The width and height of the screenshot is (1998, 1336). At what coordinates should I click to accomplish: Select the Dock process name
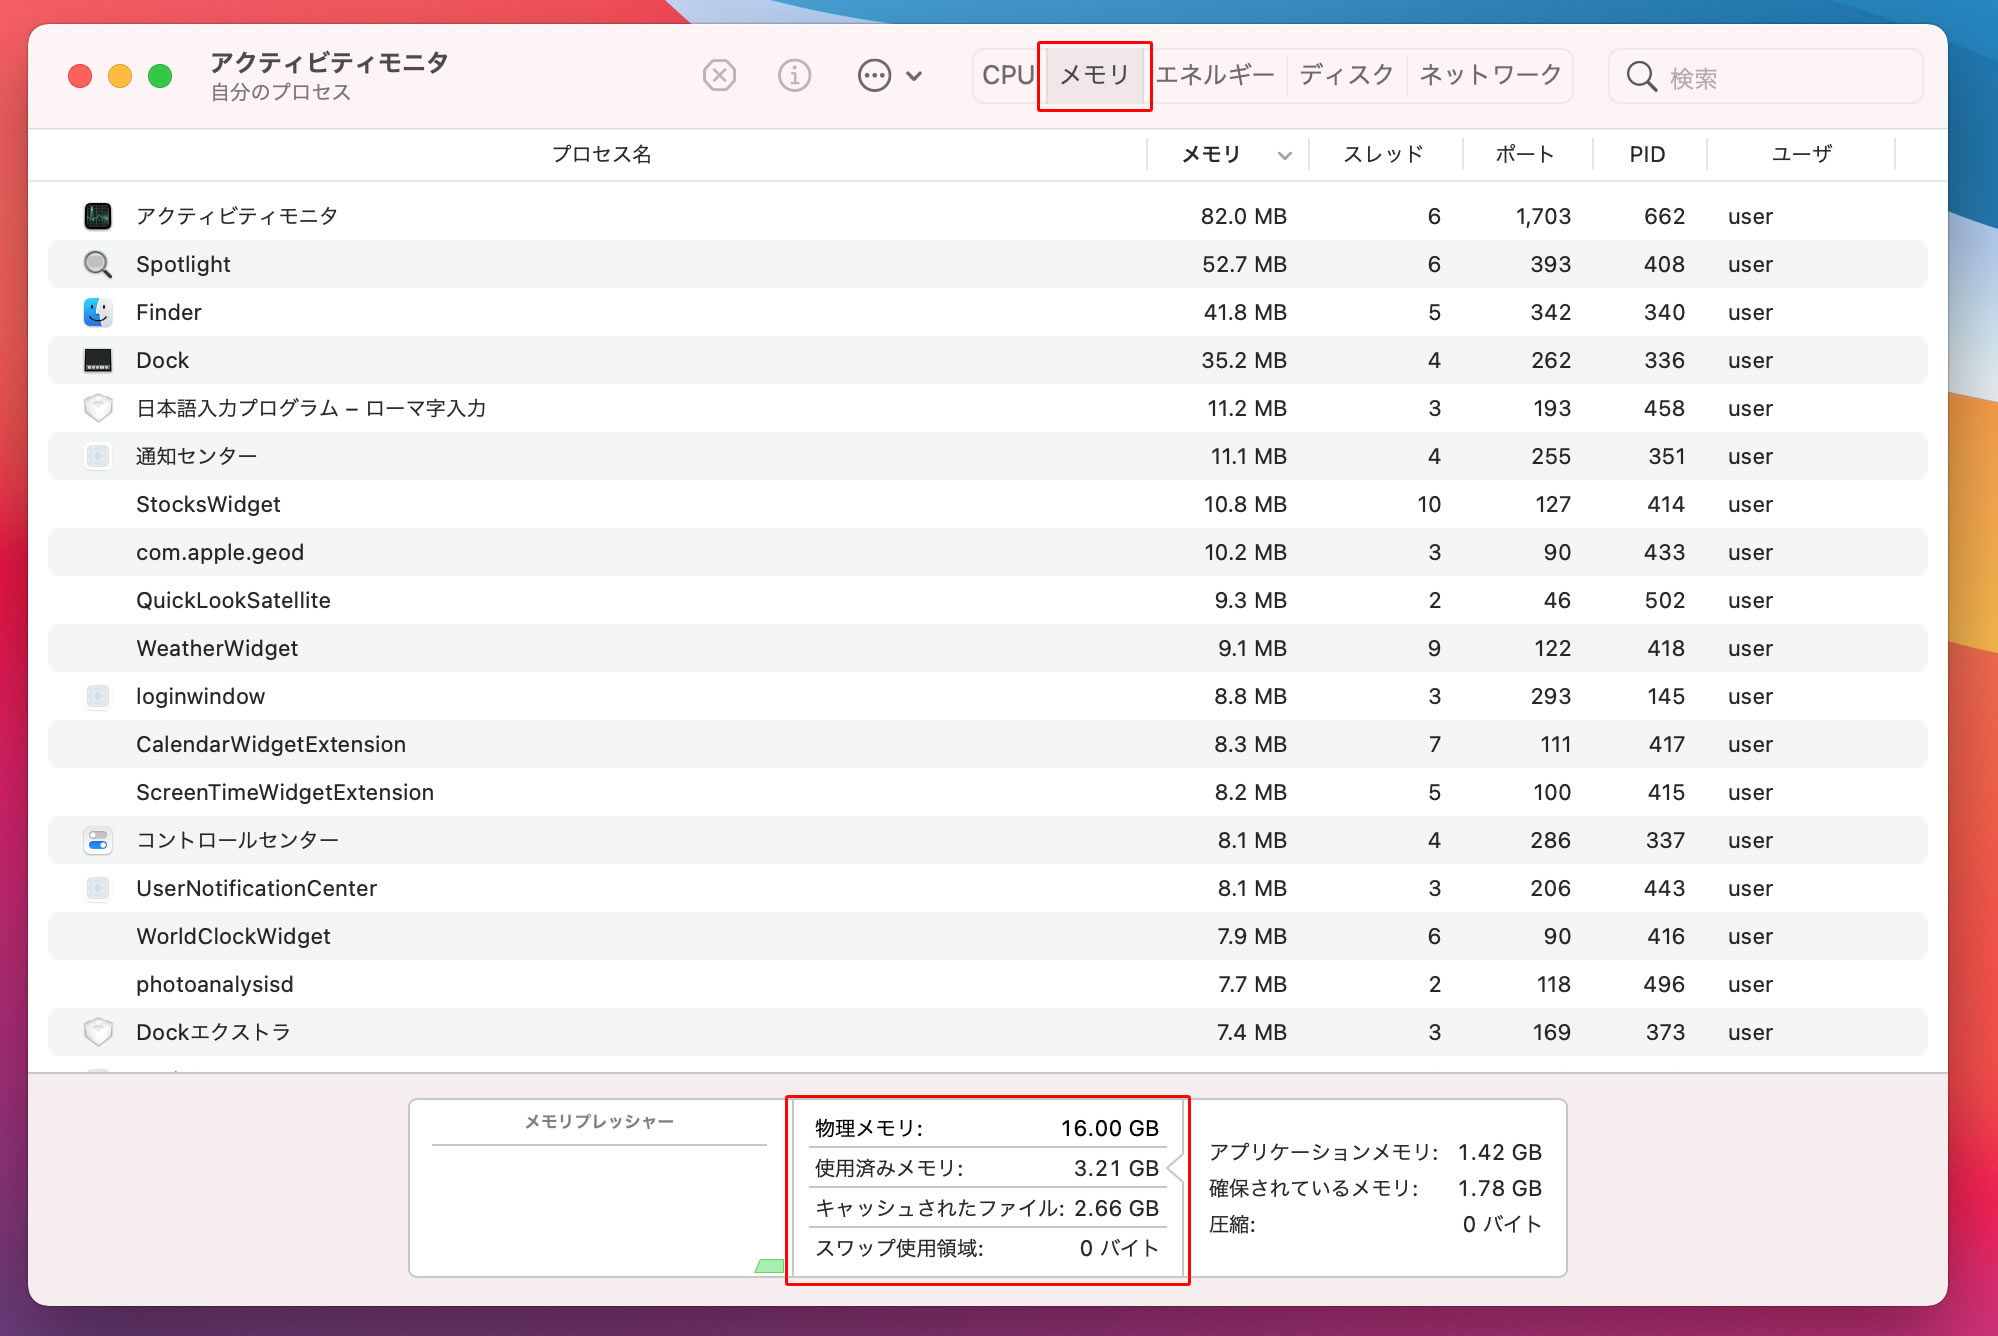click(162, 360)
